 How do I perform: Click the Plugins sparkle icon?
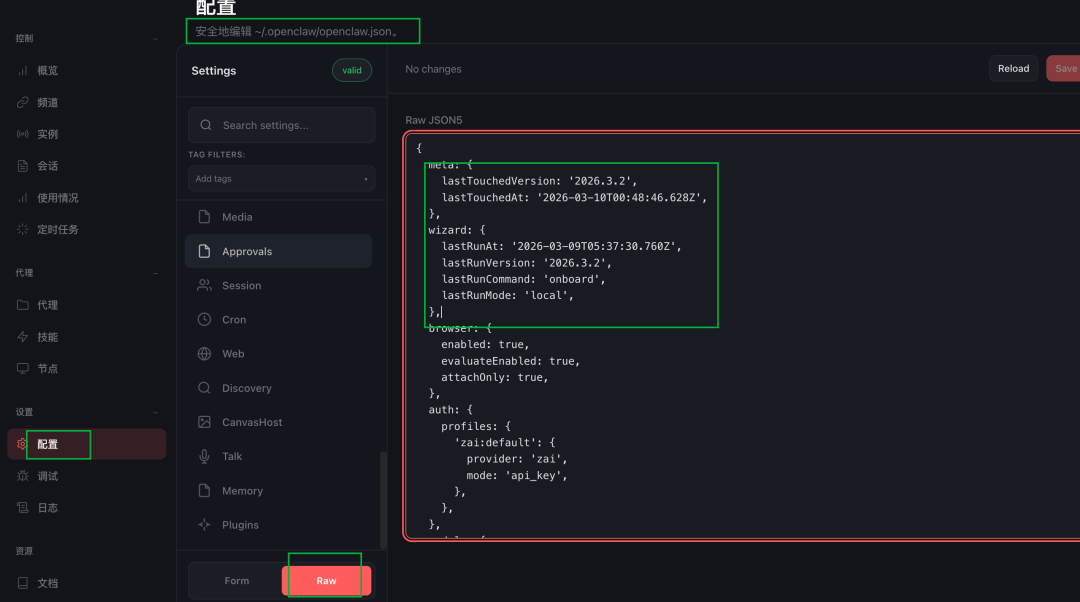point(204,525)
